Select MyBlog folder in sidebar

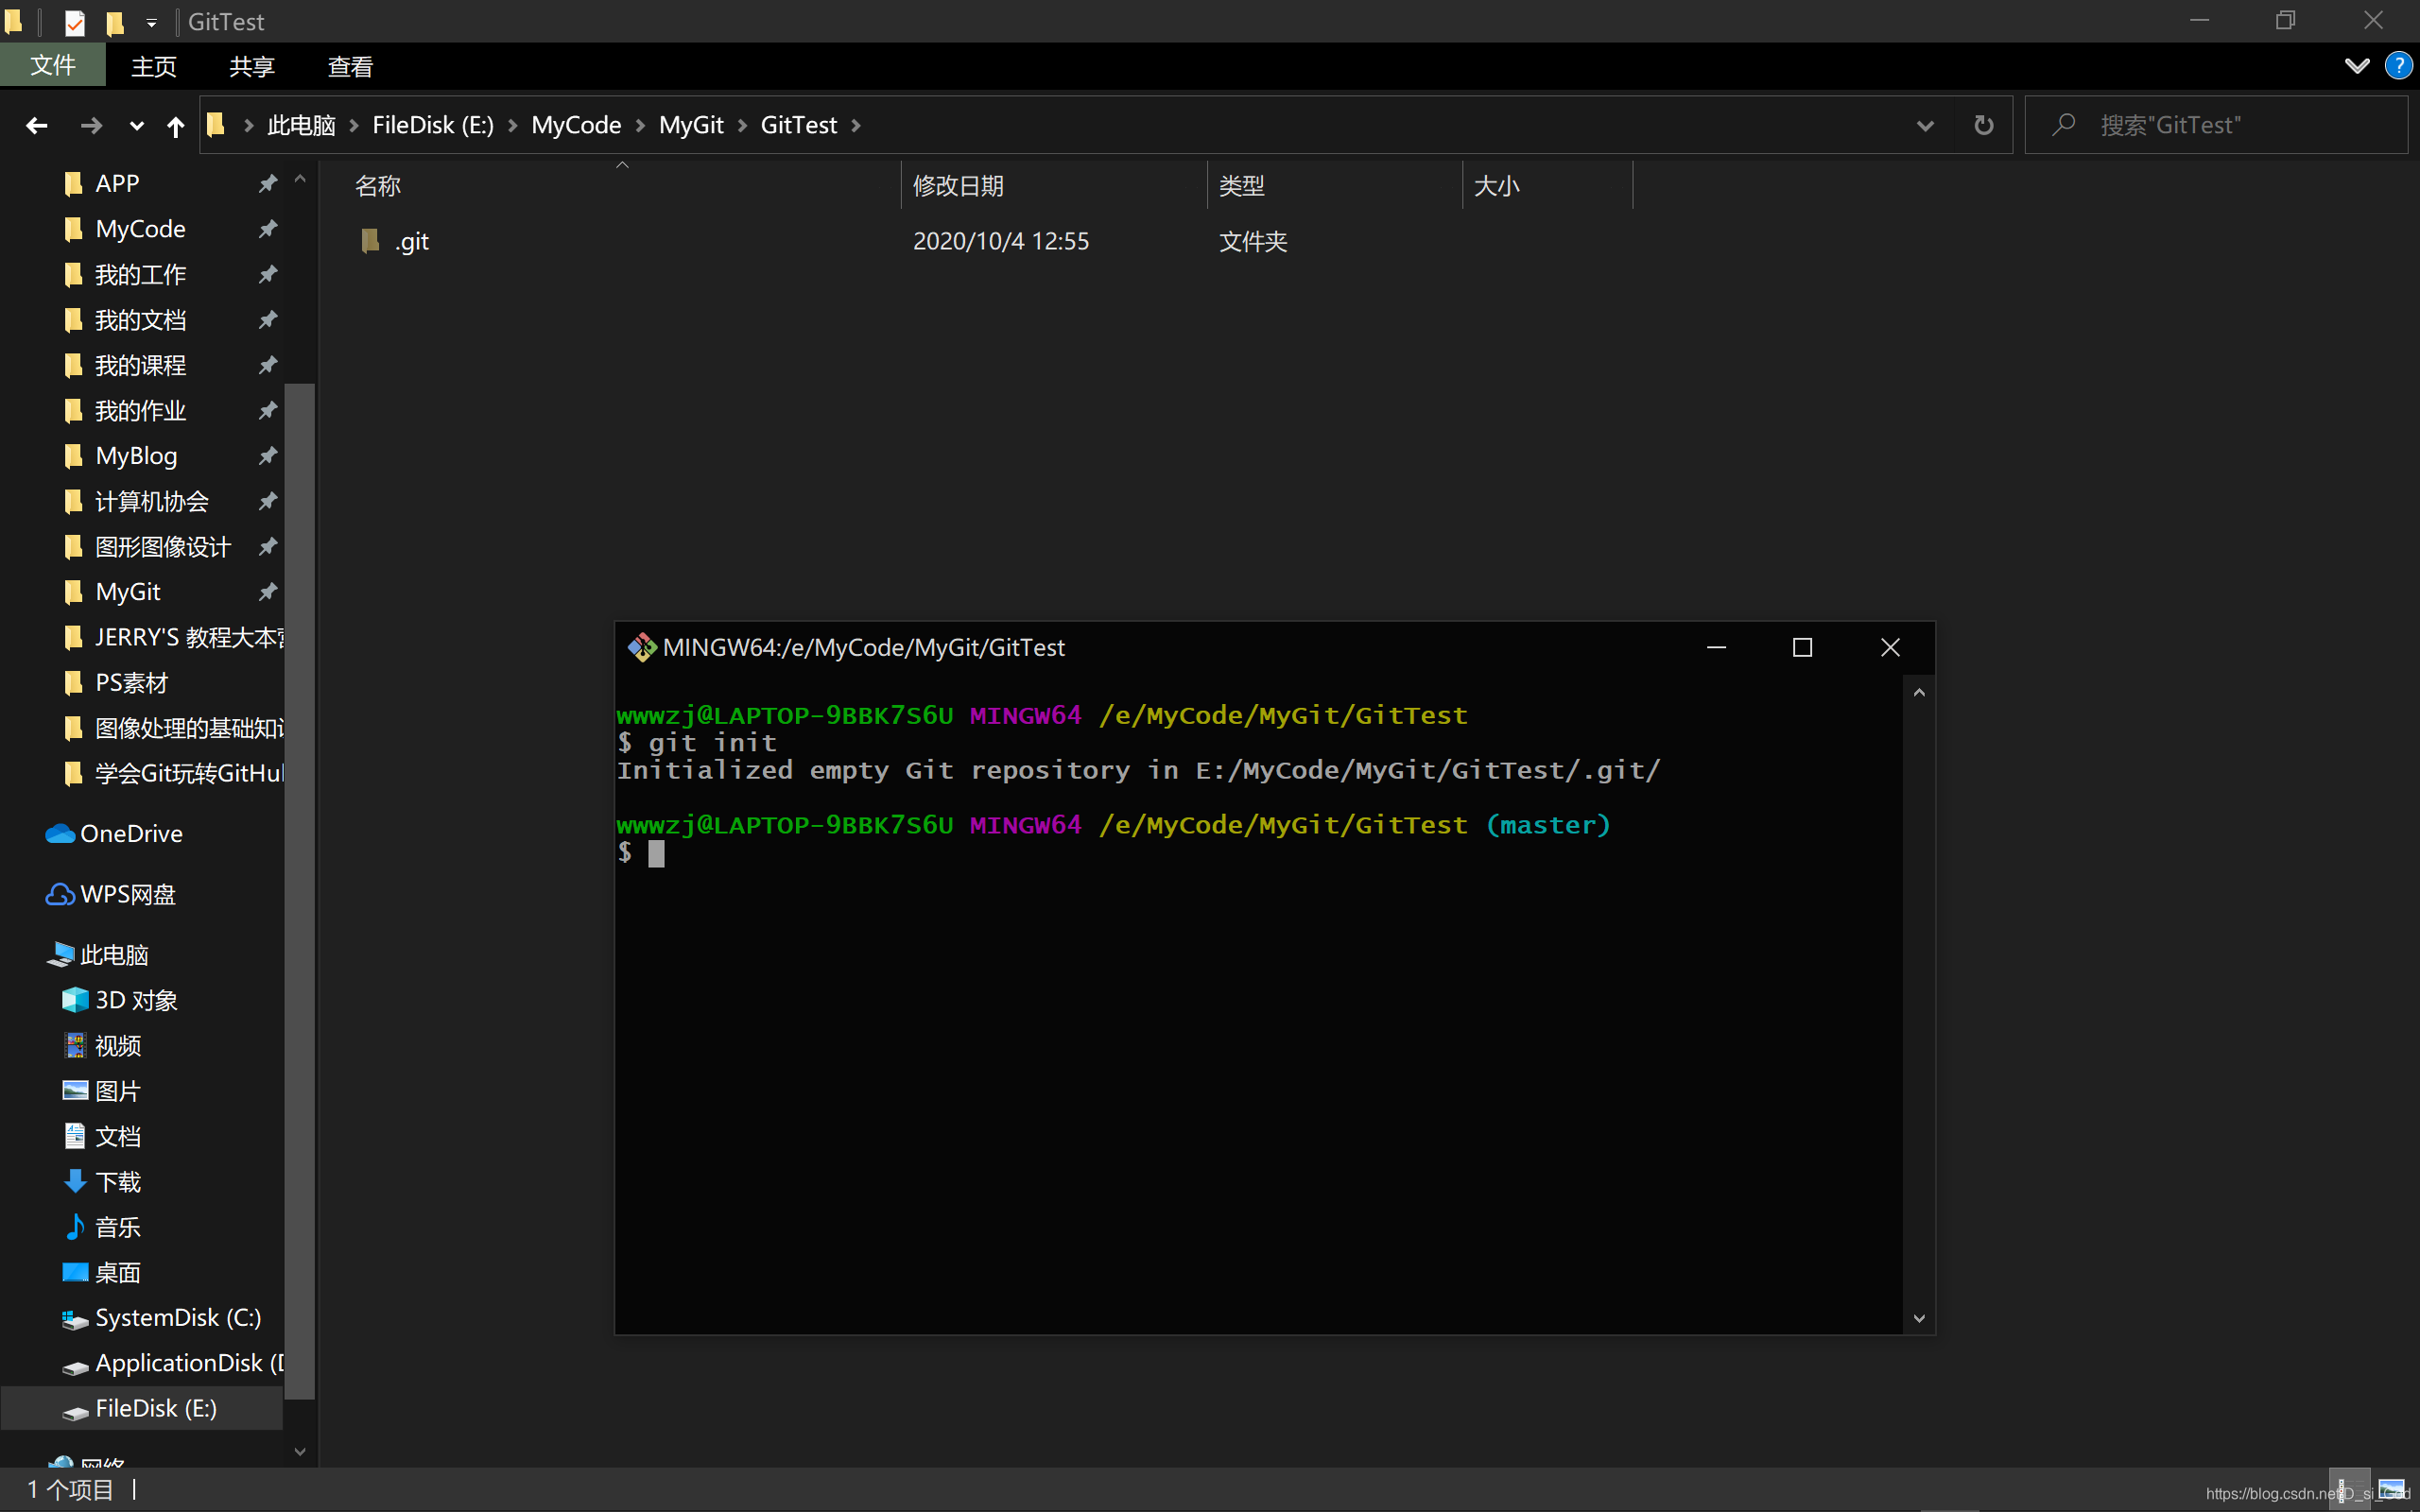(x=136, y=456)
